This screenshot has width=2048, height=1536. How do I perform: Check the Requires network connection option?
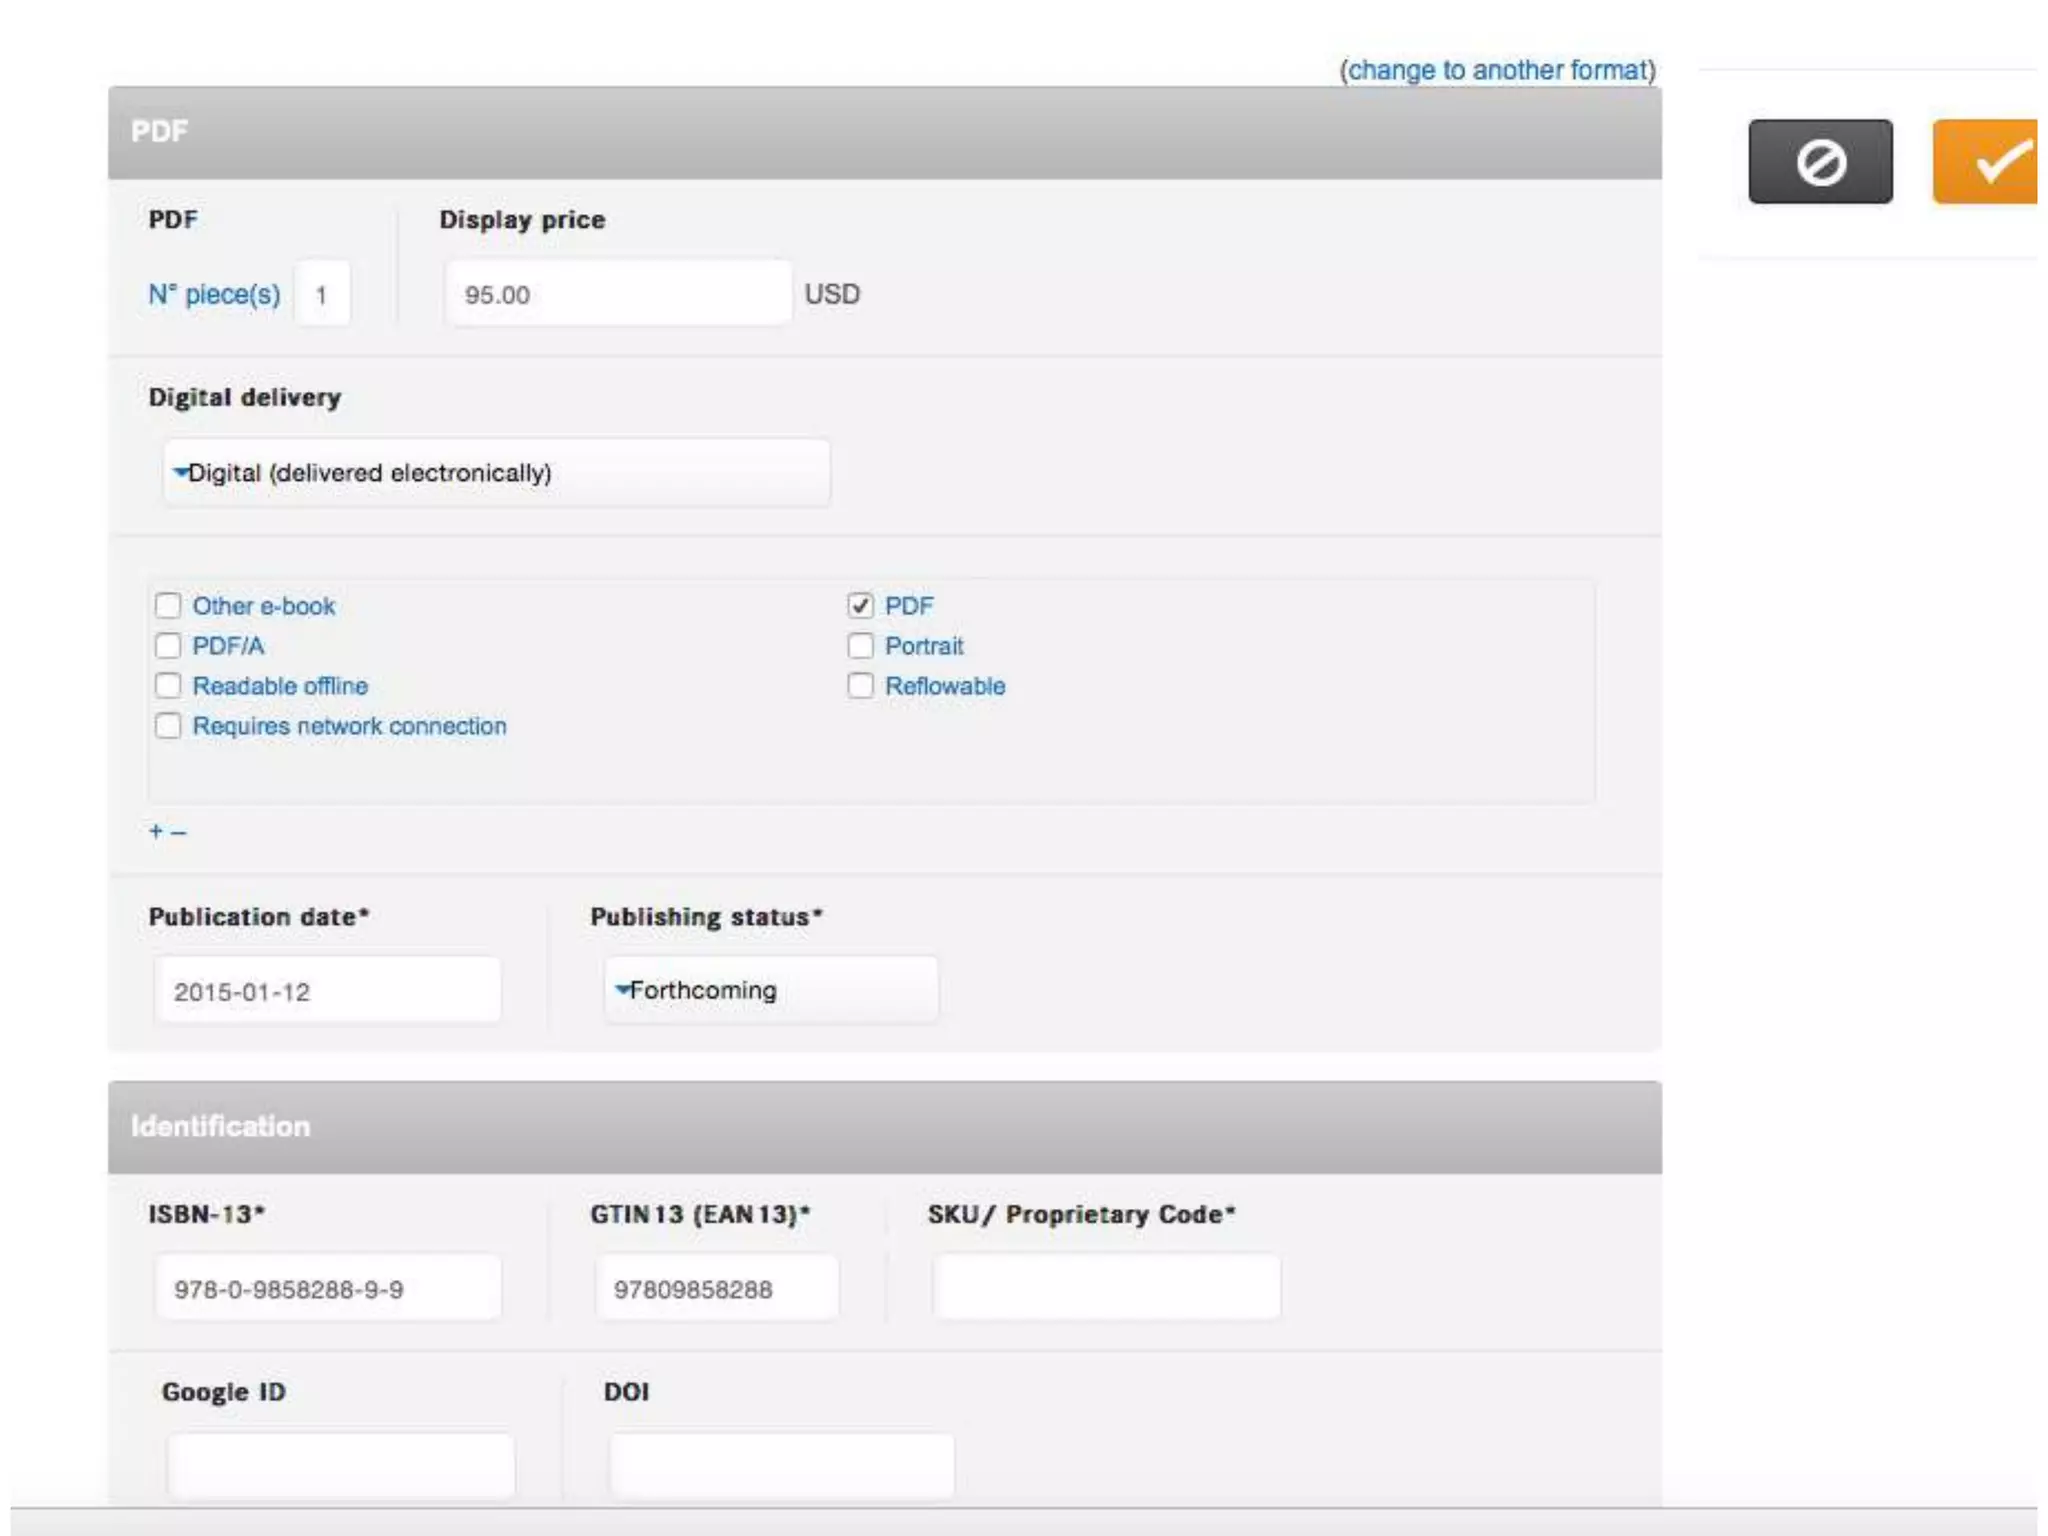(x=168, y=726)
